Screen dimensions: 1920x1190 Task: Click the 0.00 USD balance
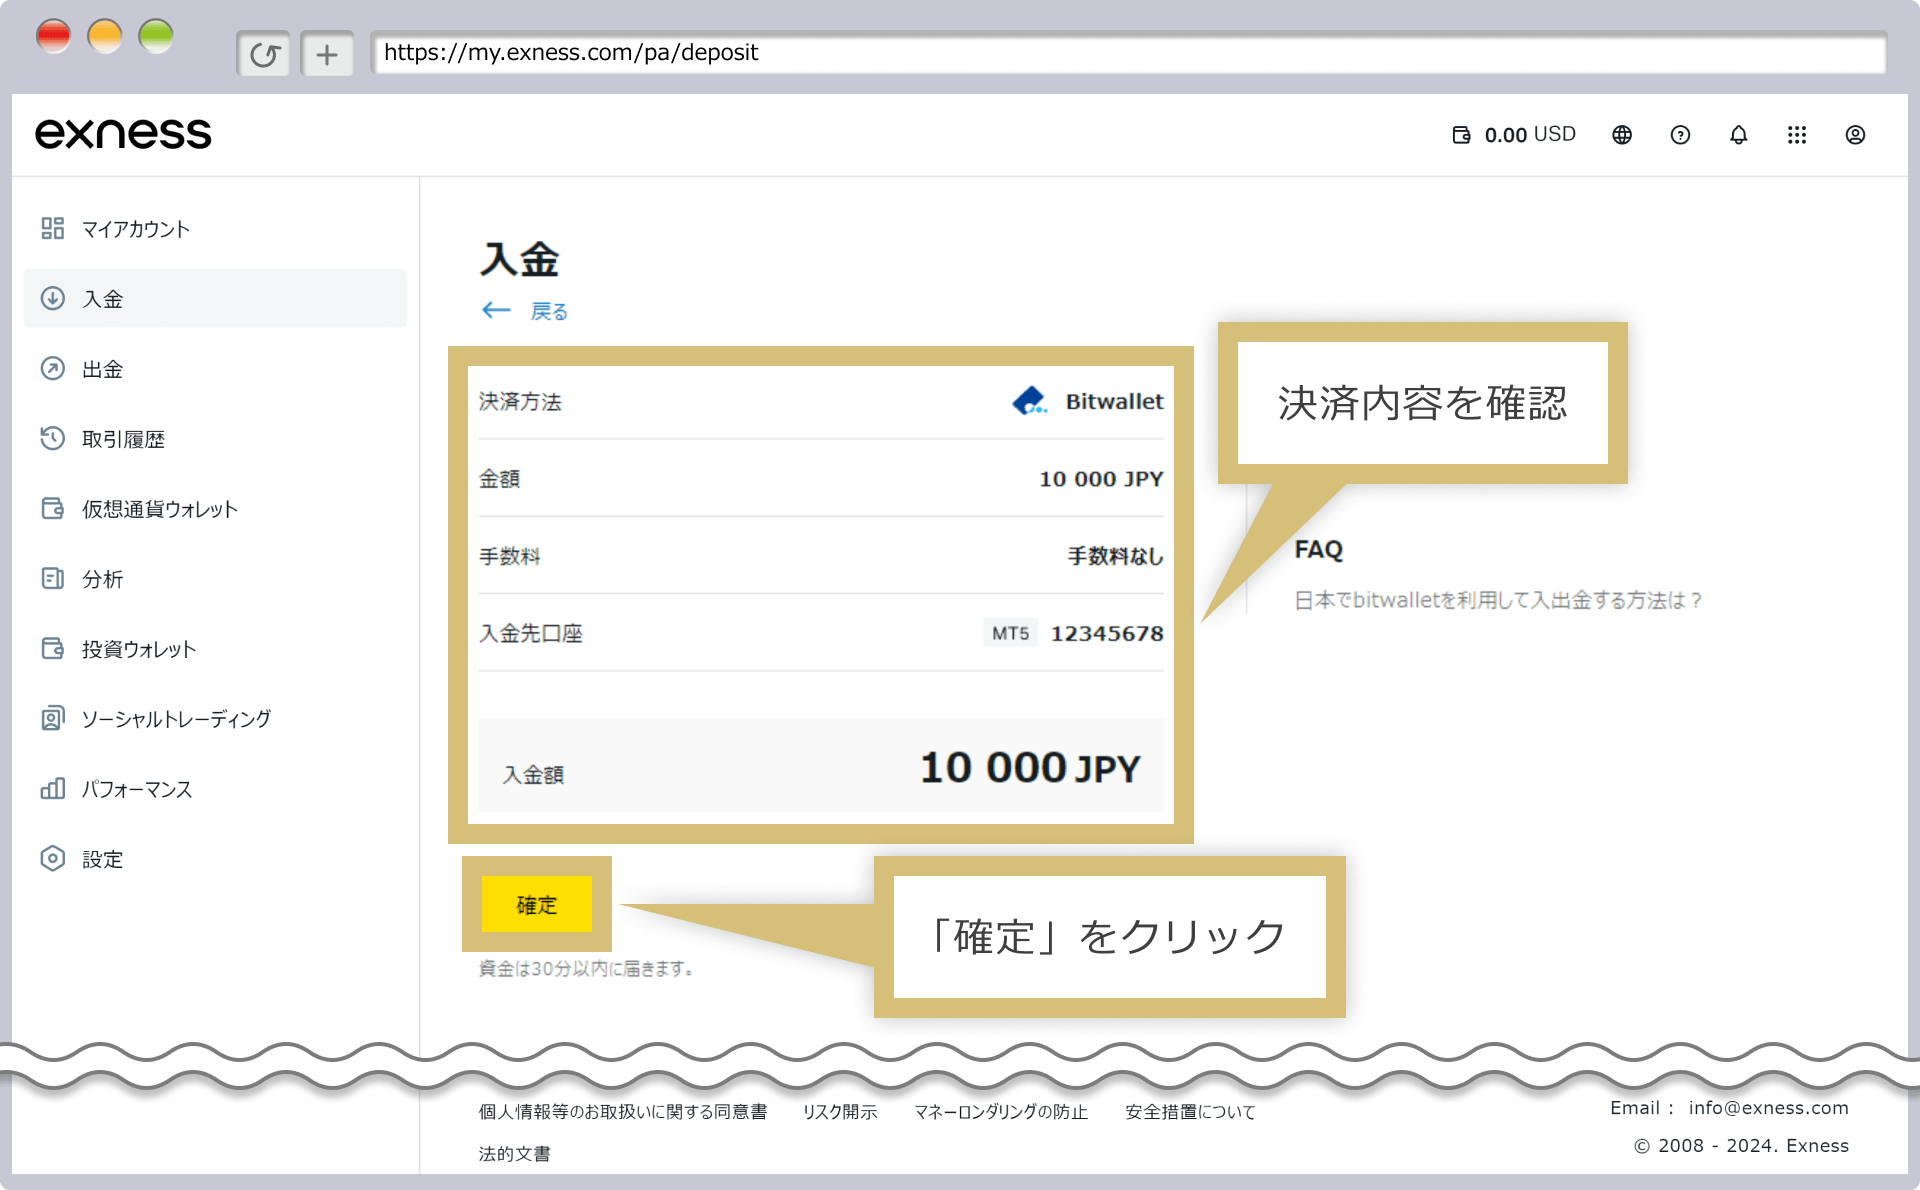click(x=1530, y=135)
